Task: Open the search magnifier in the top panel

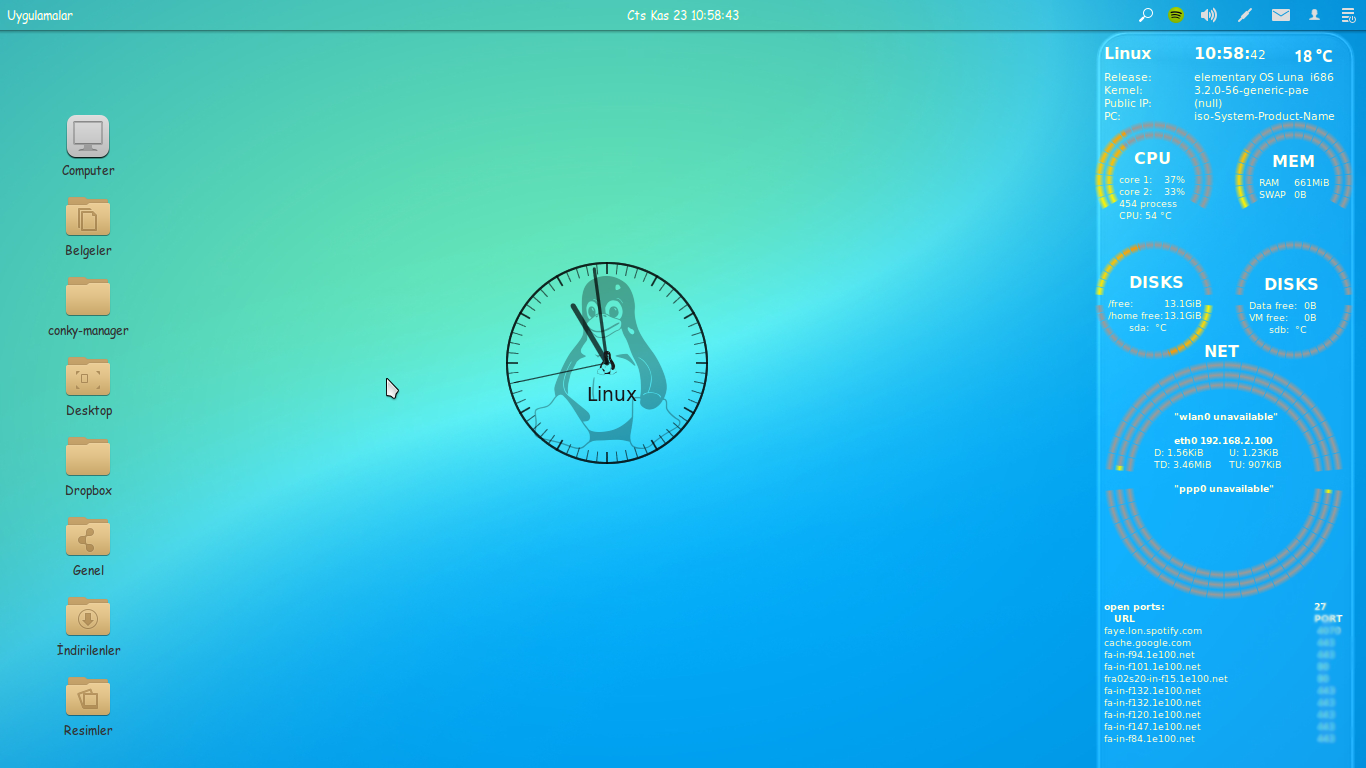Action: (x=1146, y=15)
